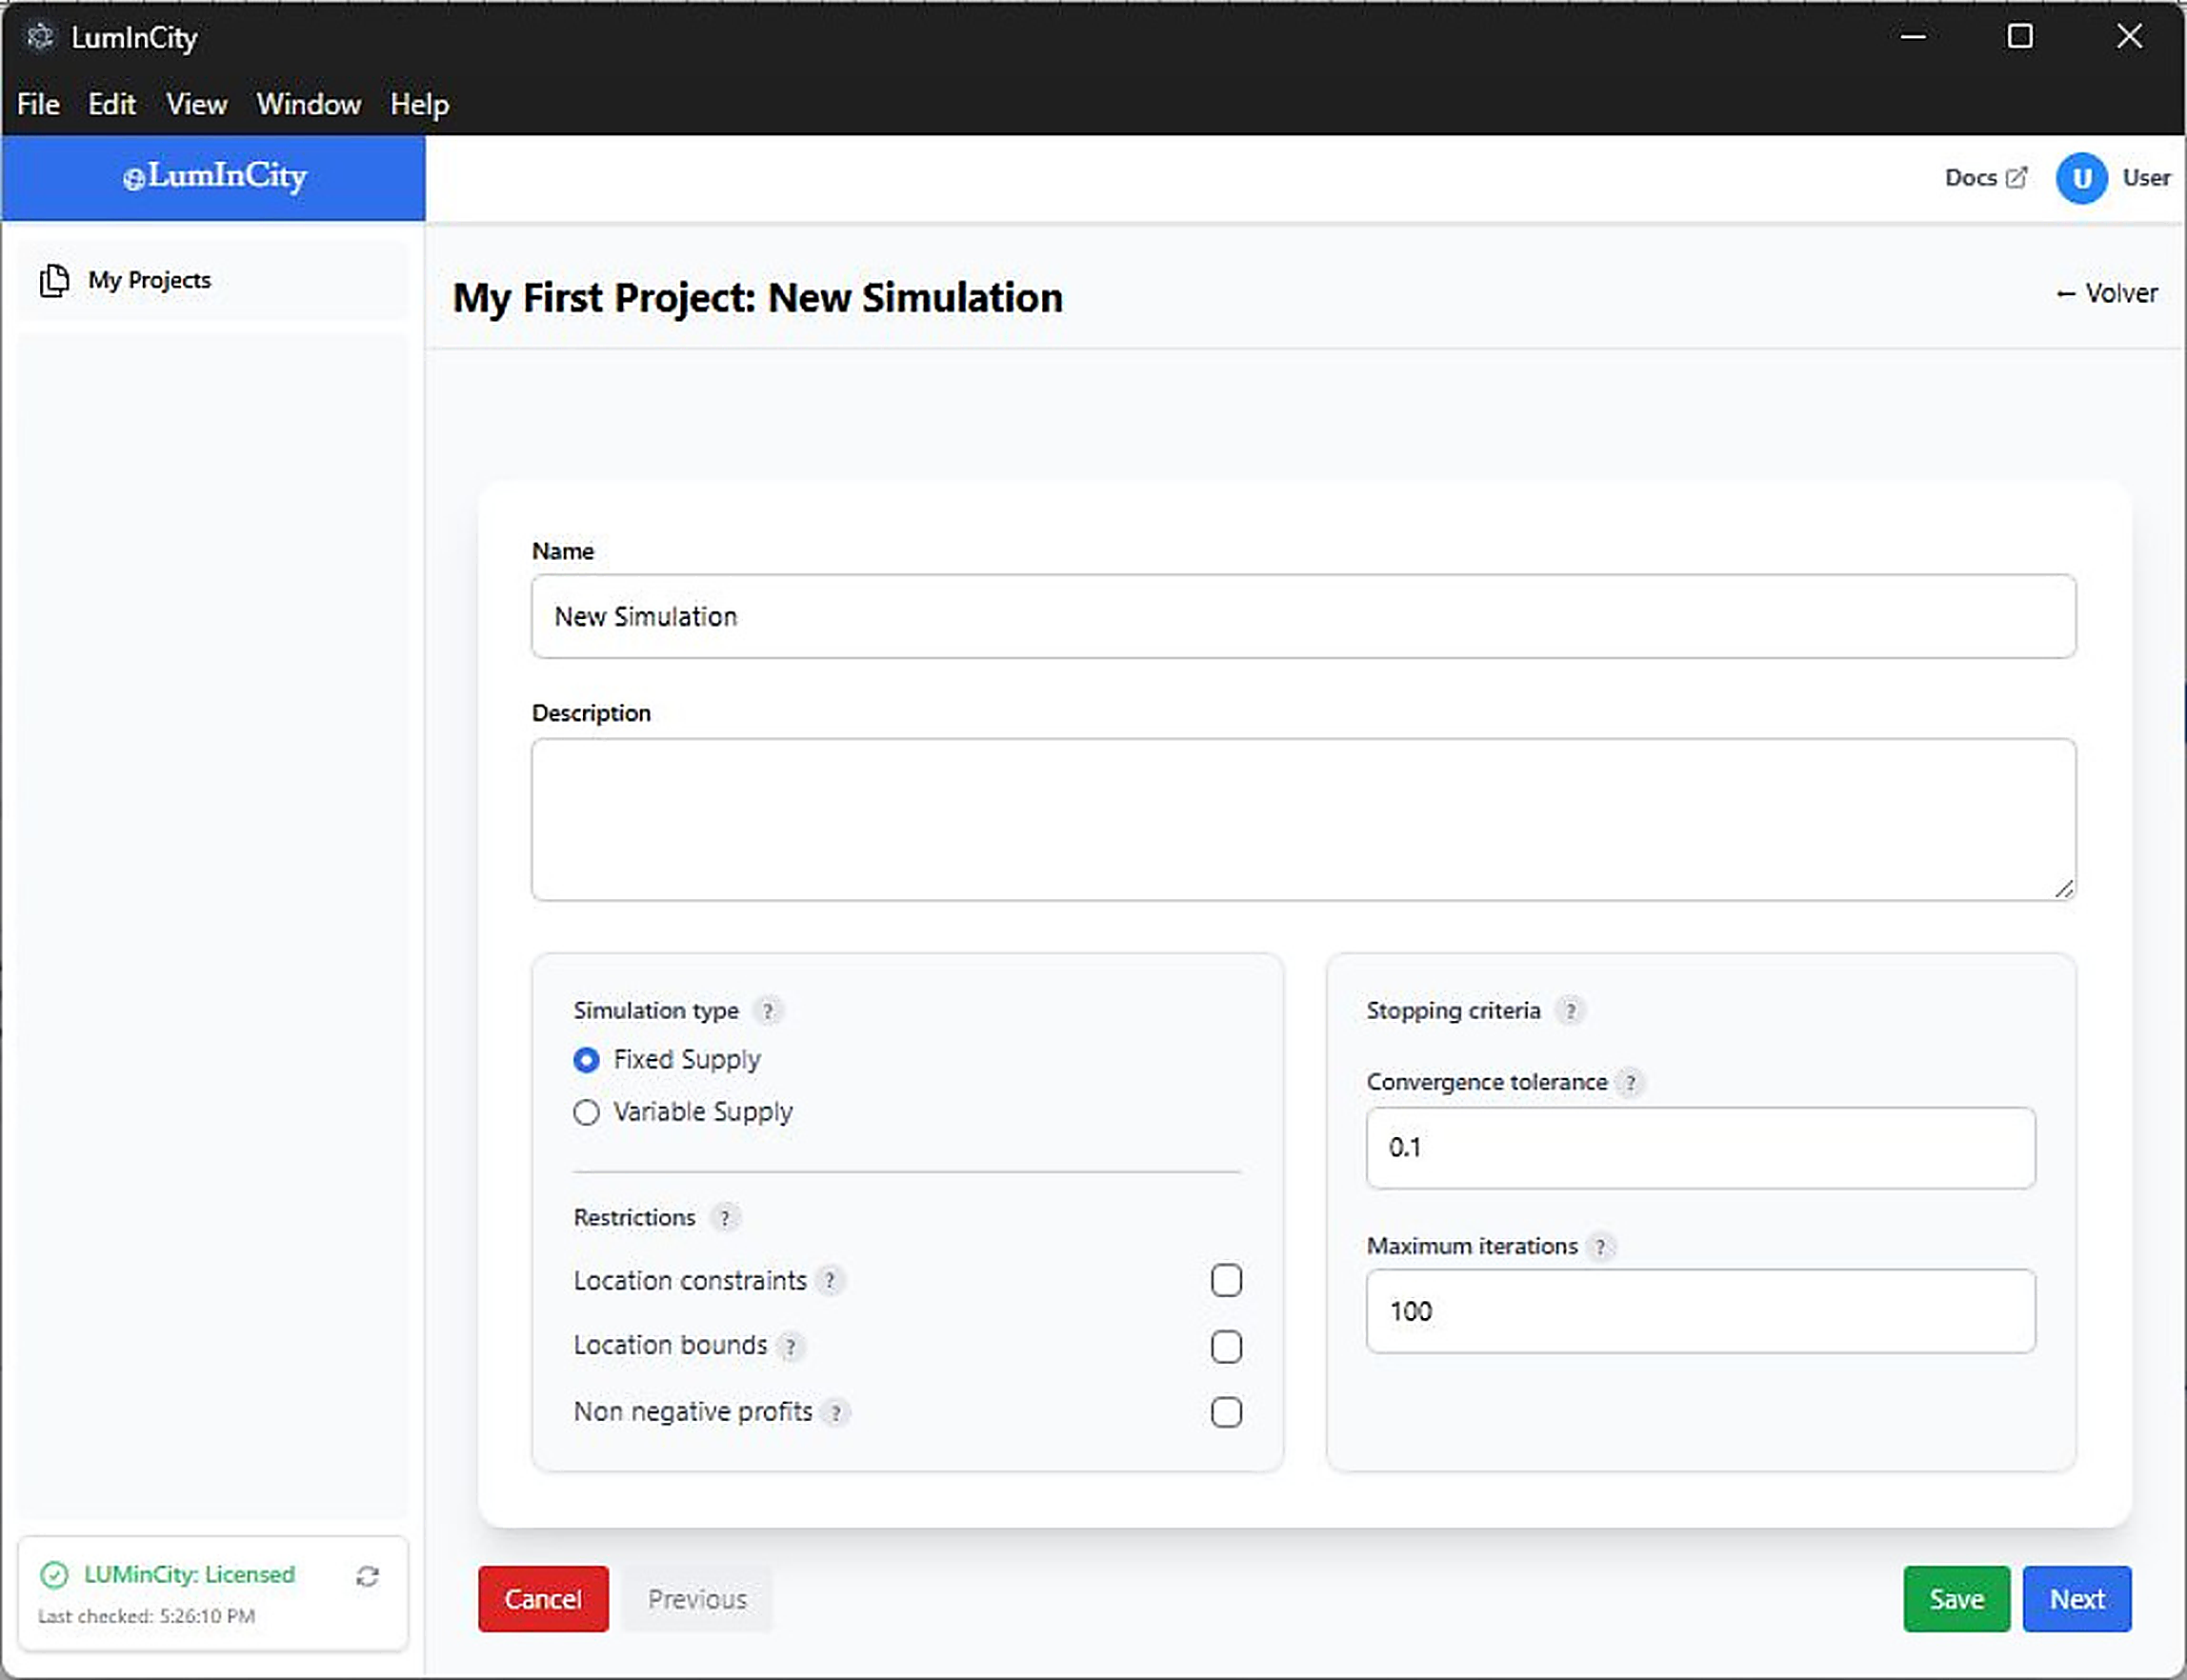Open the File menu
This screenshot has width=2187, height=1680.
click(39, 104)
